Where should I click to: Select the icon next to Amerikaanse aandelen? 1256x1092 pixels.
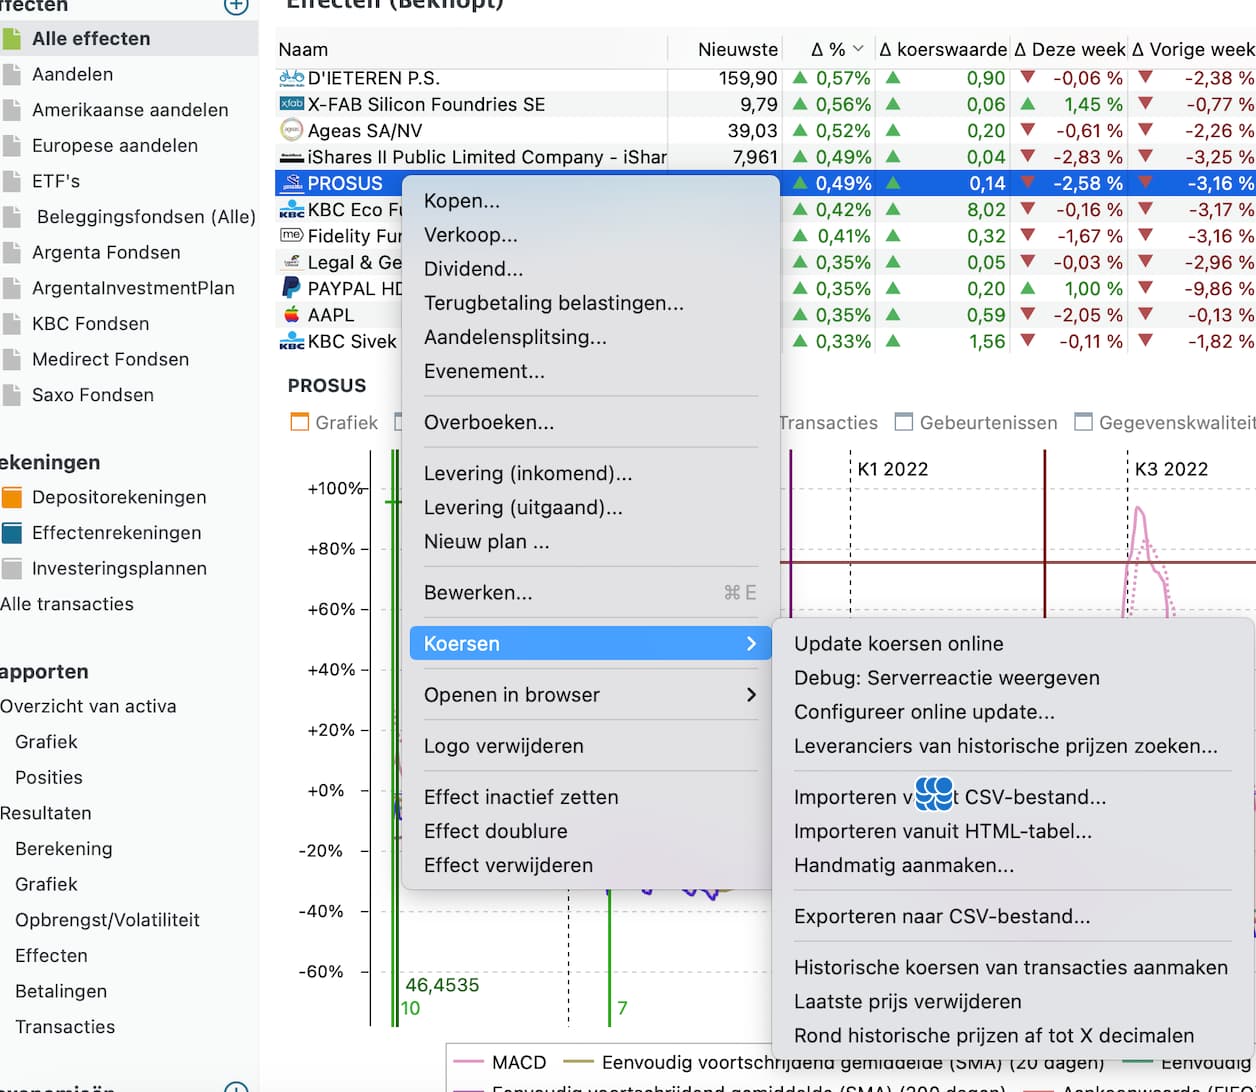pyautogui.click(x=11, y=110)
